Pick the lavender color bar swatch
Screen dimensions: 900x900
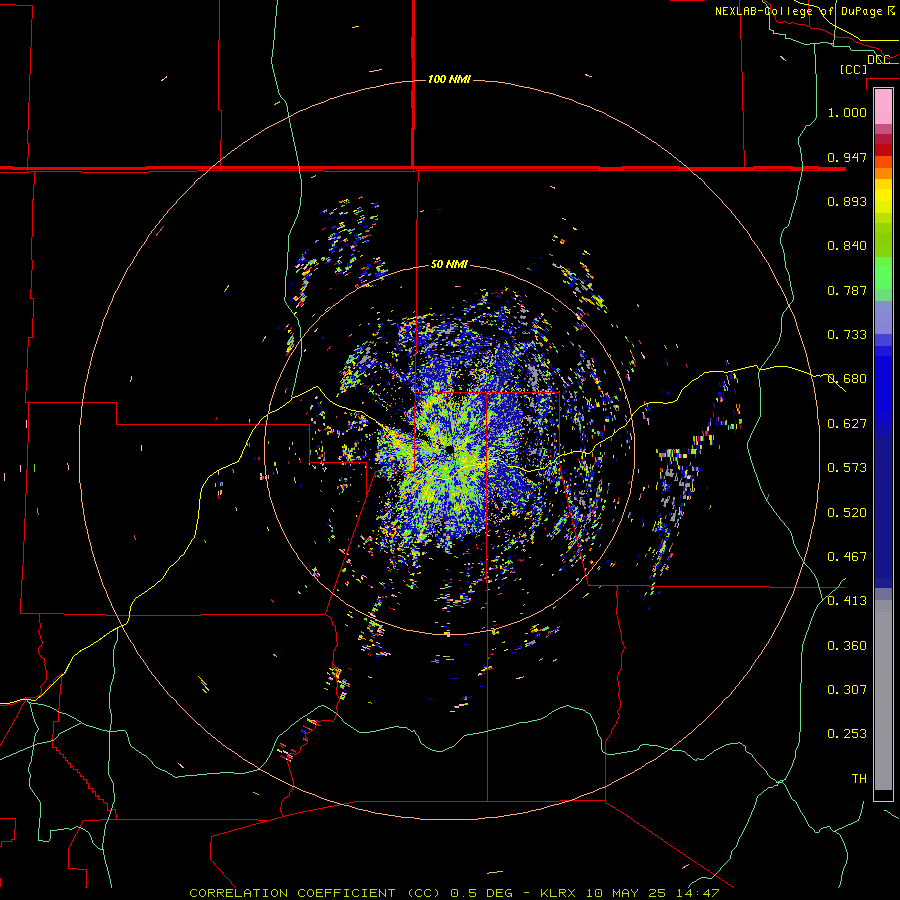(883, 317)
